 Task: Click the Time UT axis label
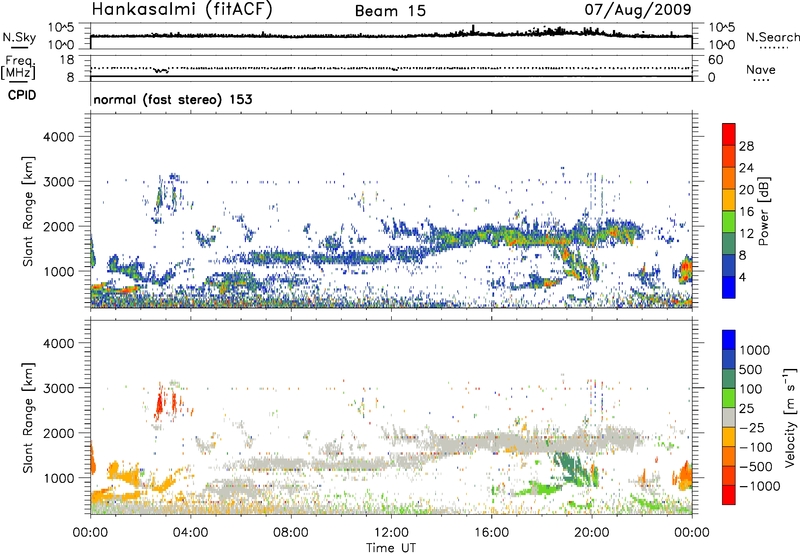click(x=391, y=548)
